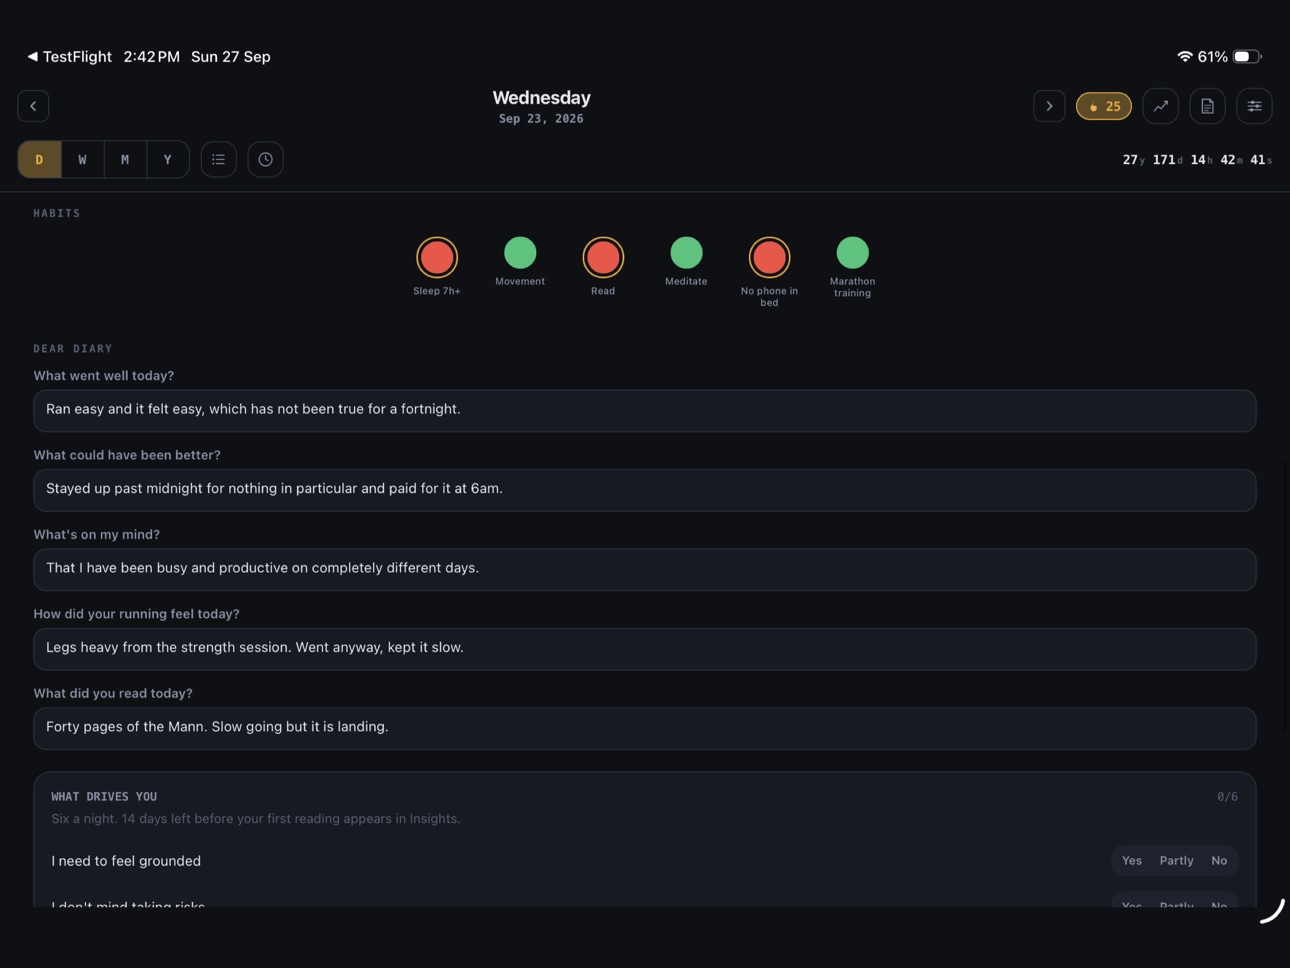The width and height of the screenshot is (1290, 968).
Task: Tap the DEAR DIARY section heading
Action: [73, 349]
